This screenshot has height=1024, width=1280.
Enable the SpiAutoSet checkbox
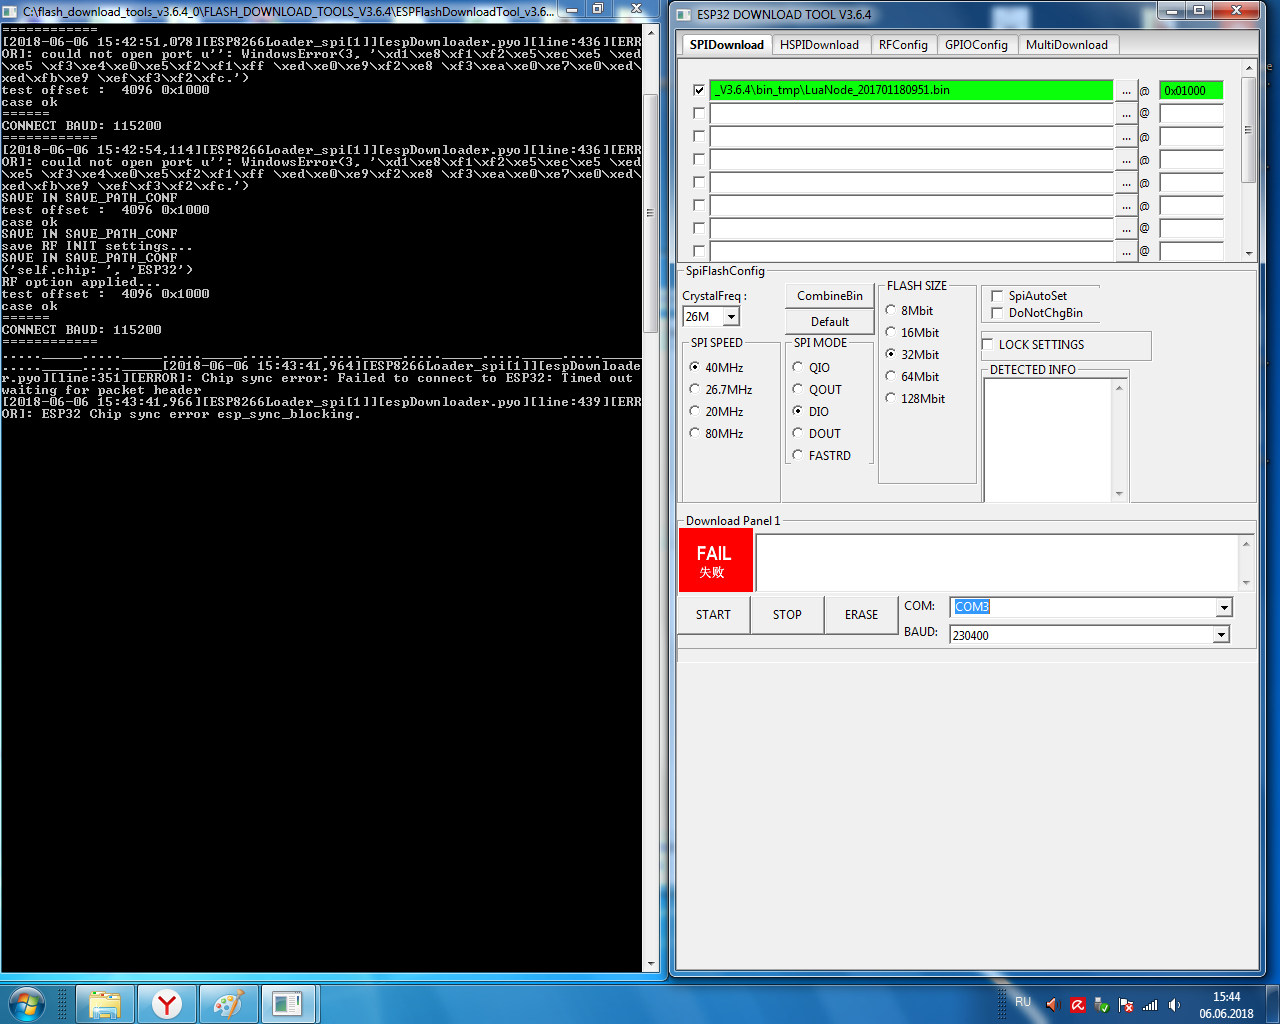coord(997,296)
